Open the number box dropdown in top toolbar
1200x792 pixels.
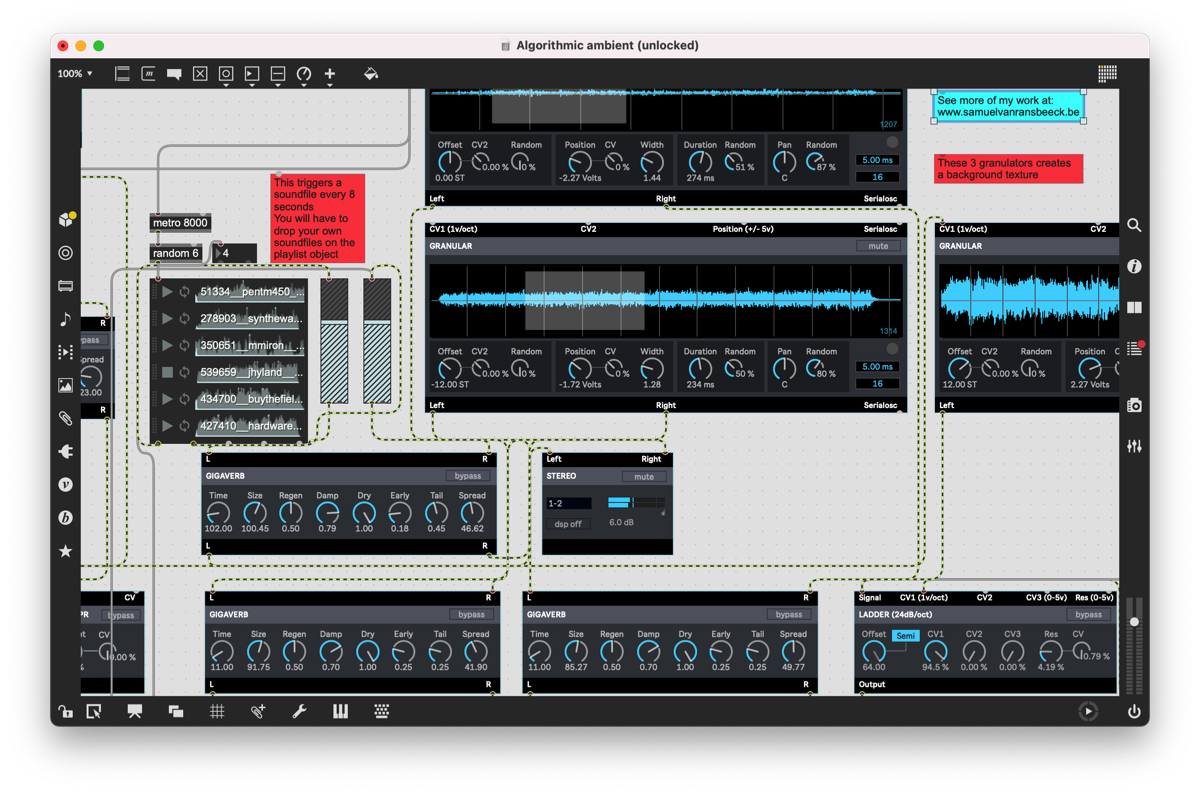252,75
